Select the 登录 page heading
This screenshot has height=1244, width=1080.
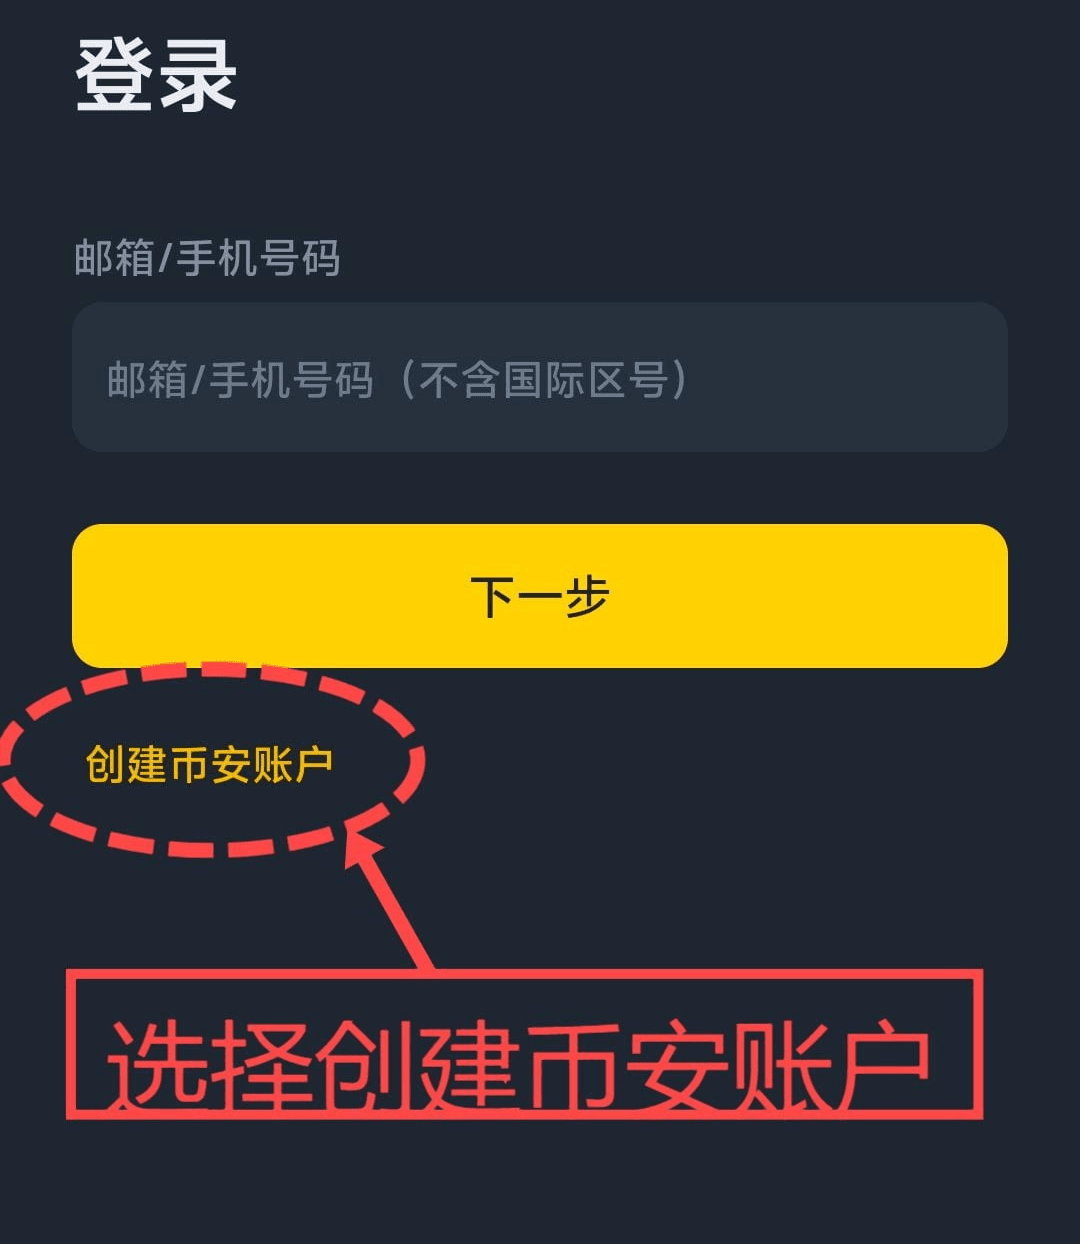(x=156, y=75)
